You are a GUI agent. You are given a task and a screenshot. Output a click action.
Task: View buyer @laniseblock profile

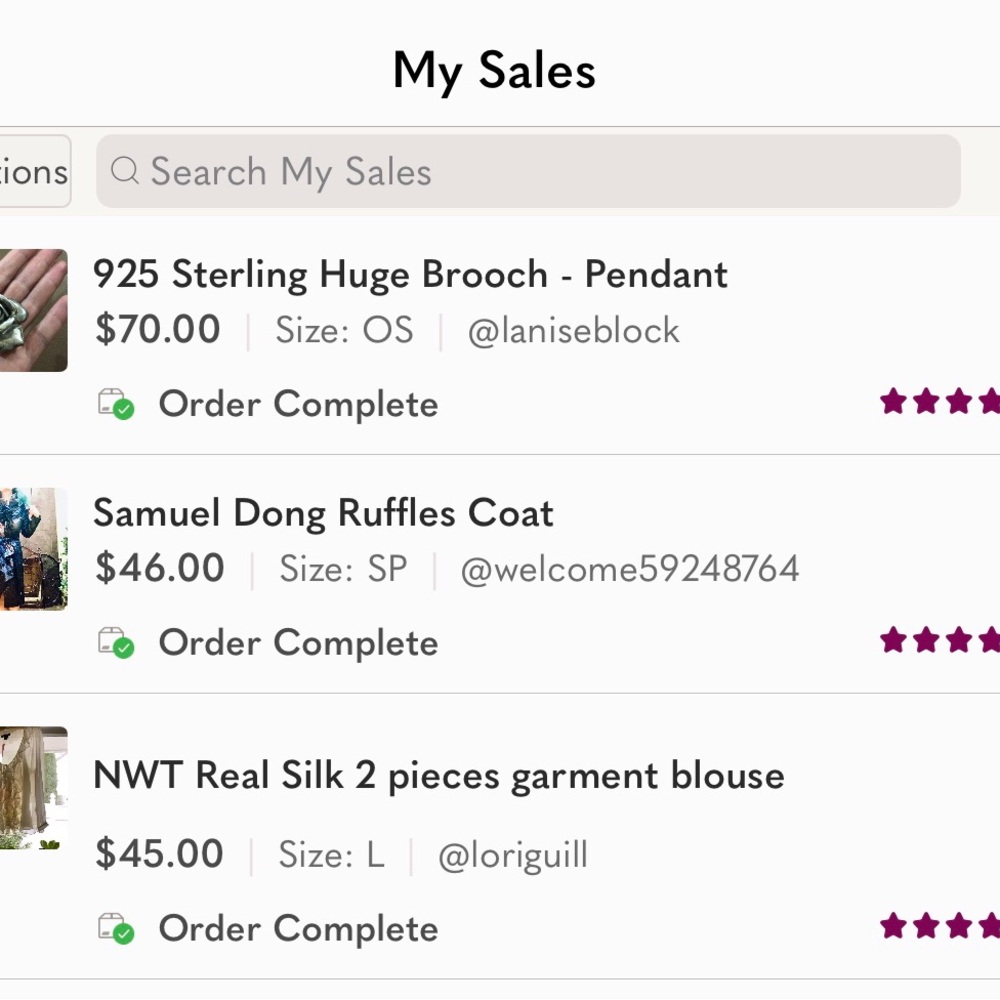click(573, 331)
